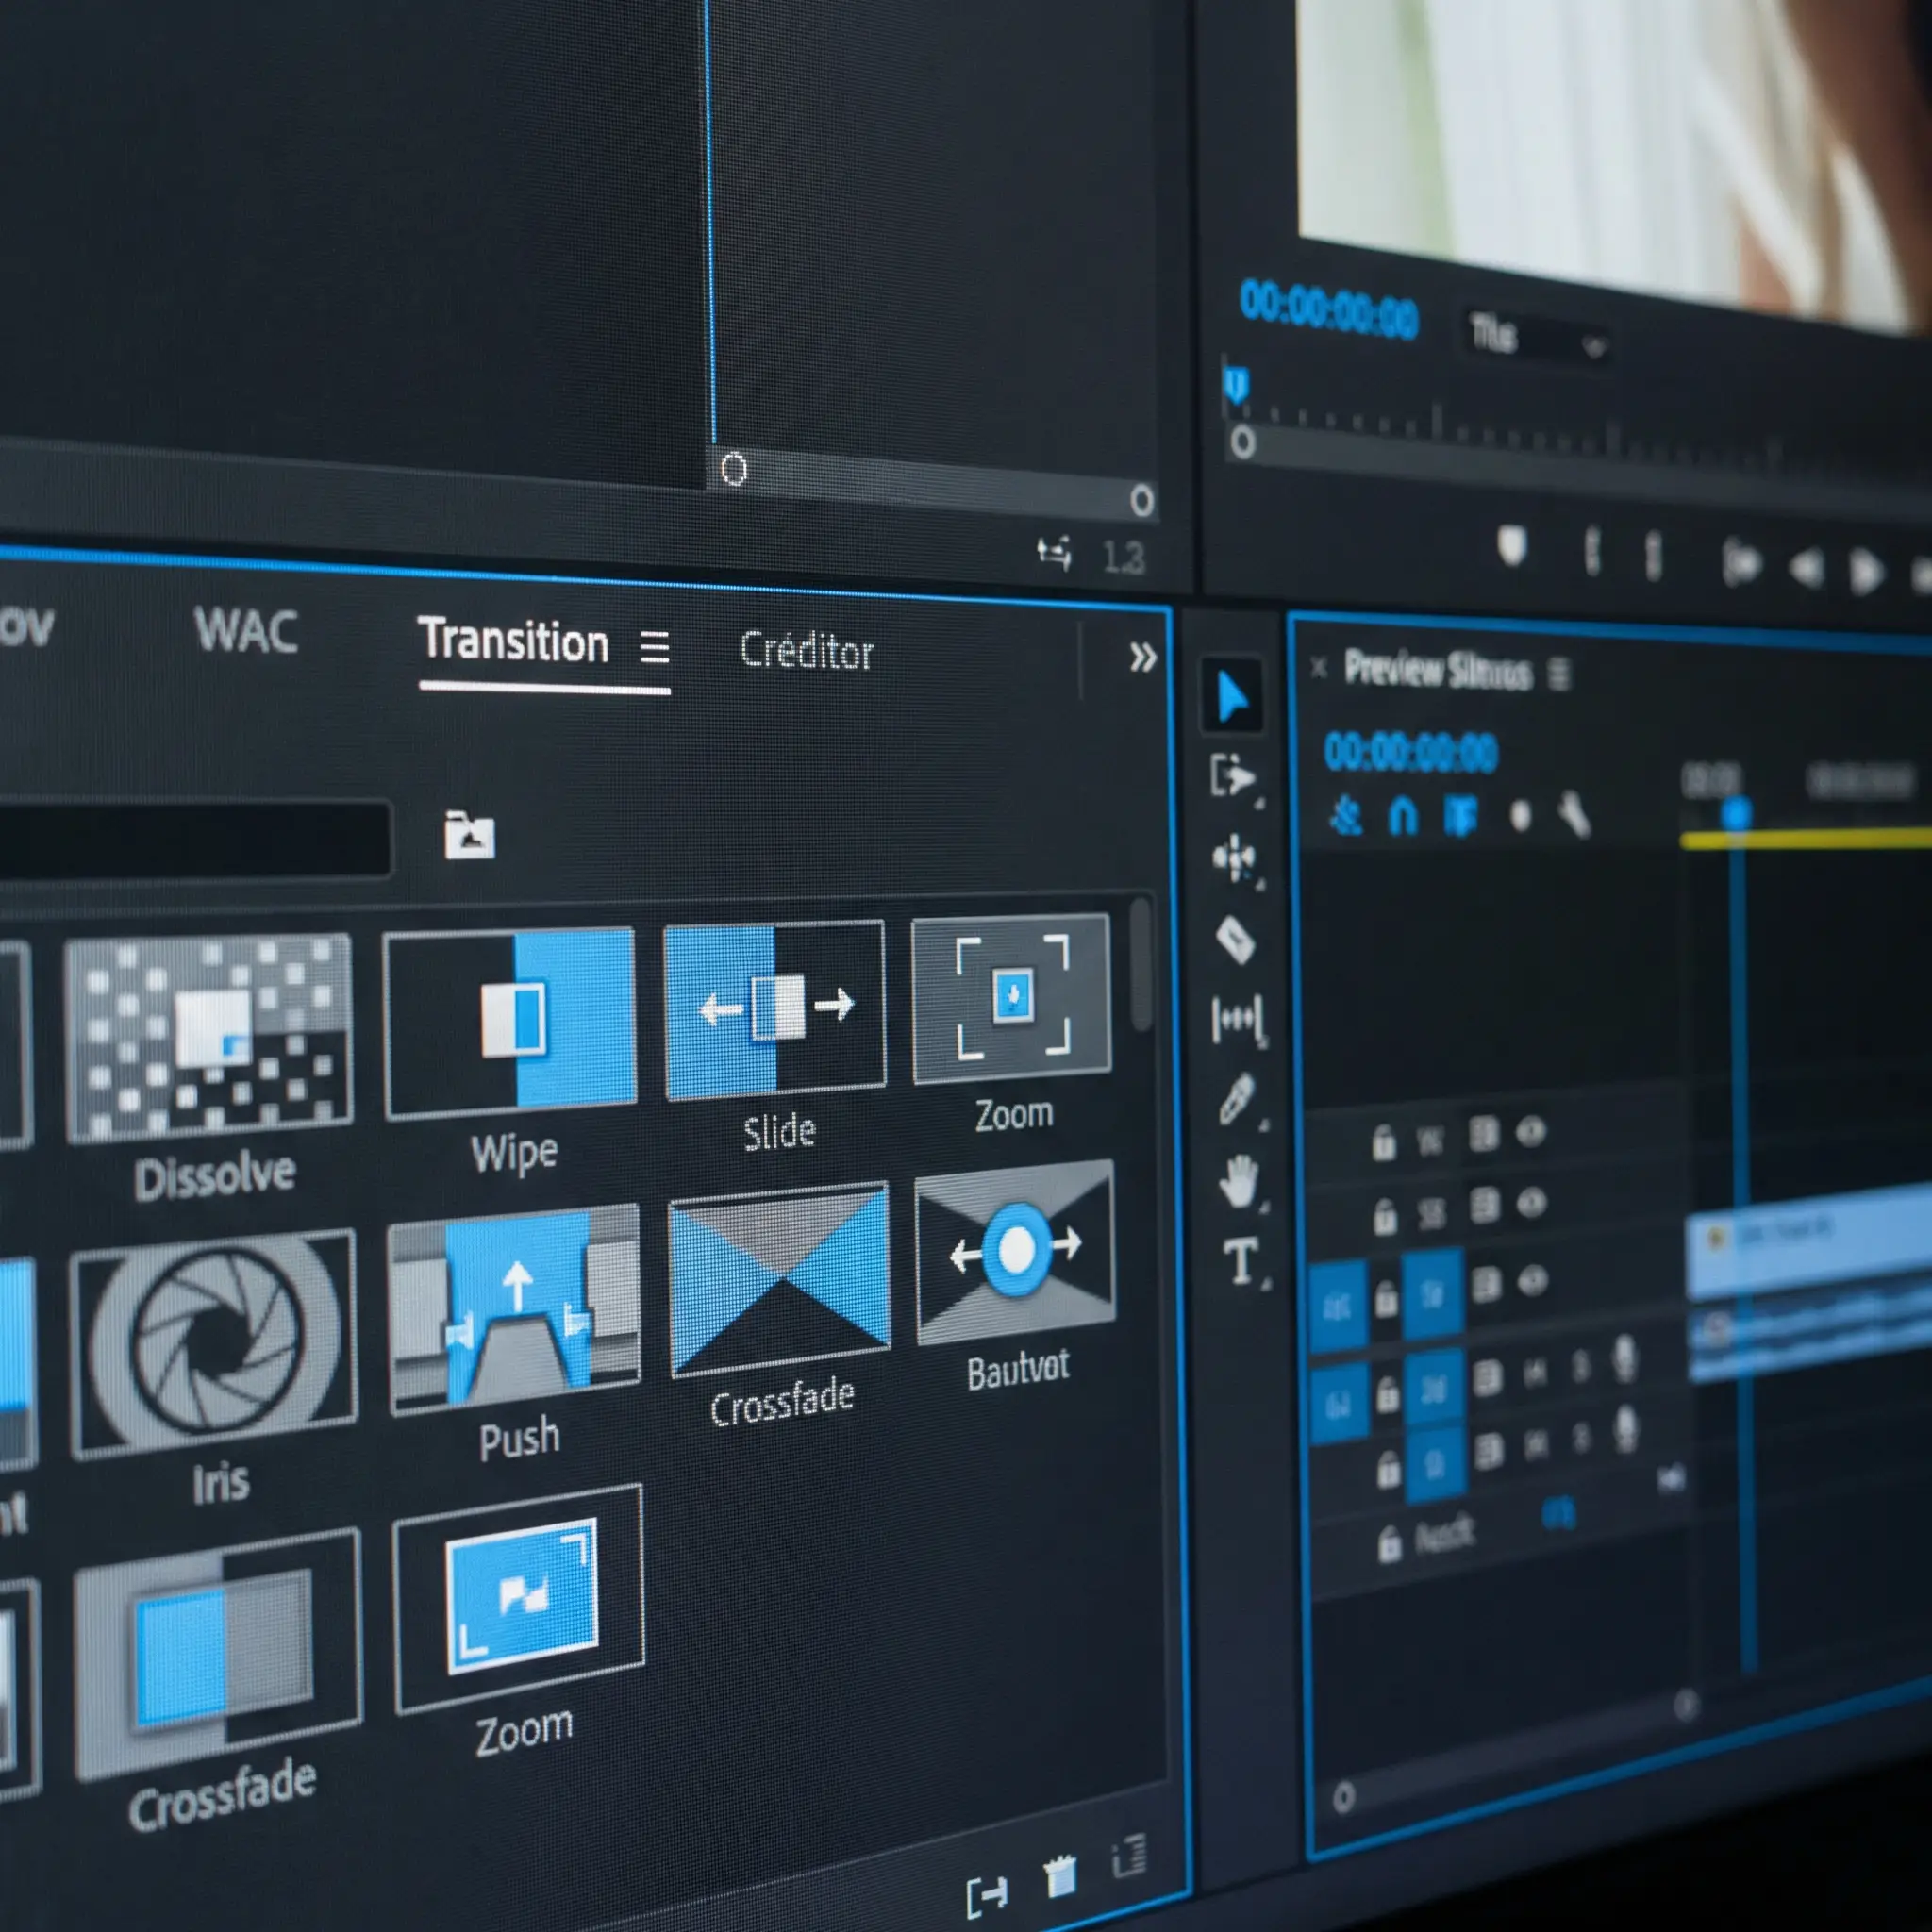Select the Type tool
Image resolution: width=1932 pixels, height=1932 pixels.
pos(1241,1261)
